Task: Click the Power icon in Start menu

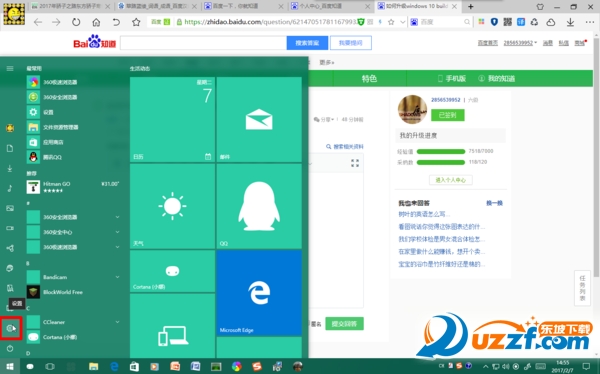Action: tap(10, 348)
